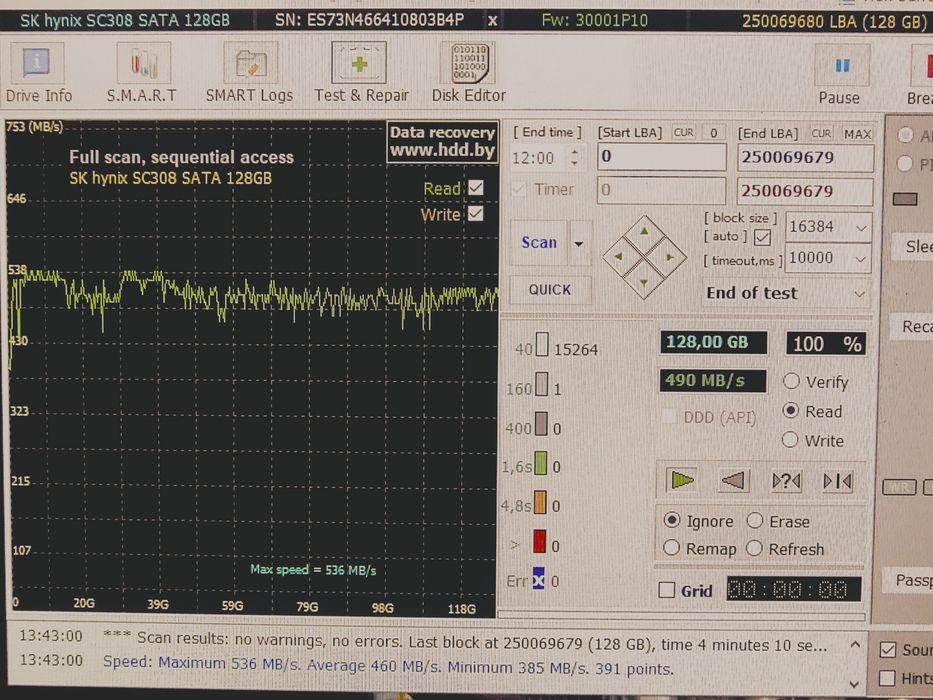This screenshot has width=933, height=700.
Task: Click the down arrow in navigation diamond
Action: (x=644, y=282)
